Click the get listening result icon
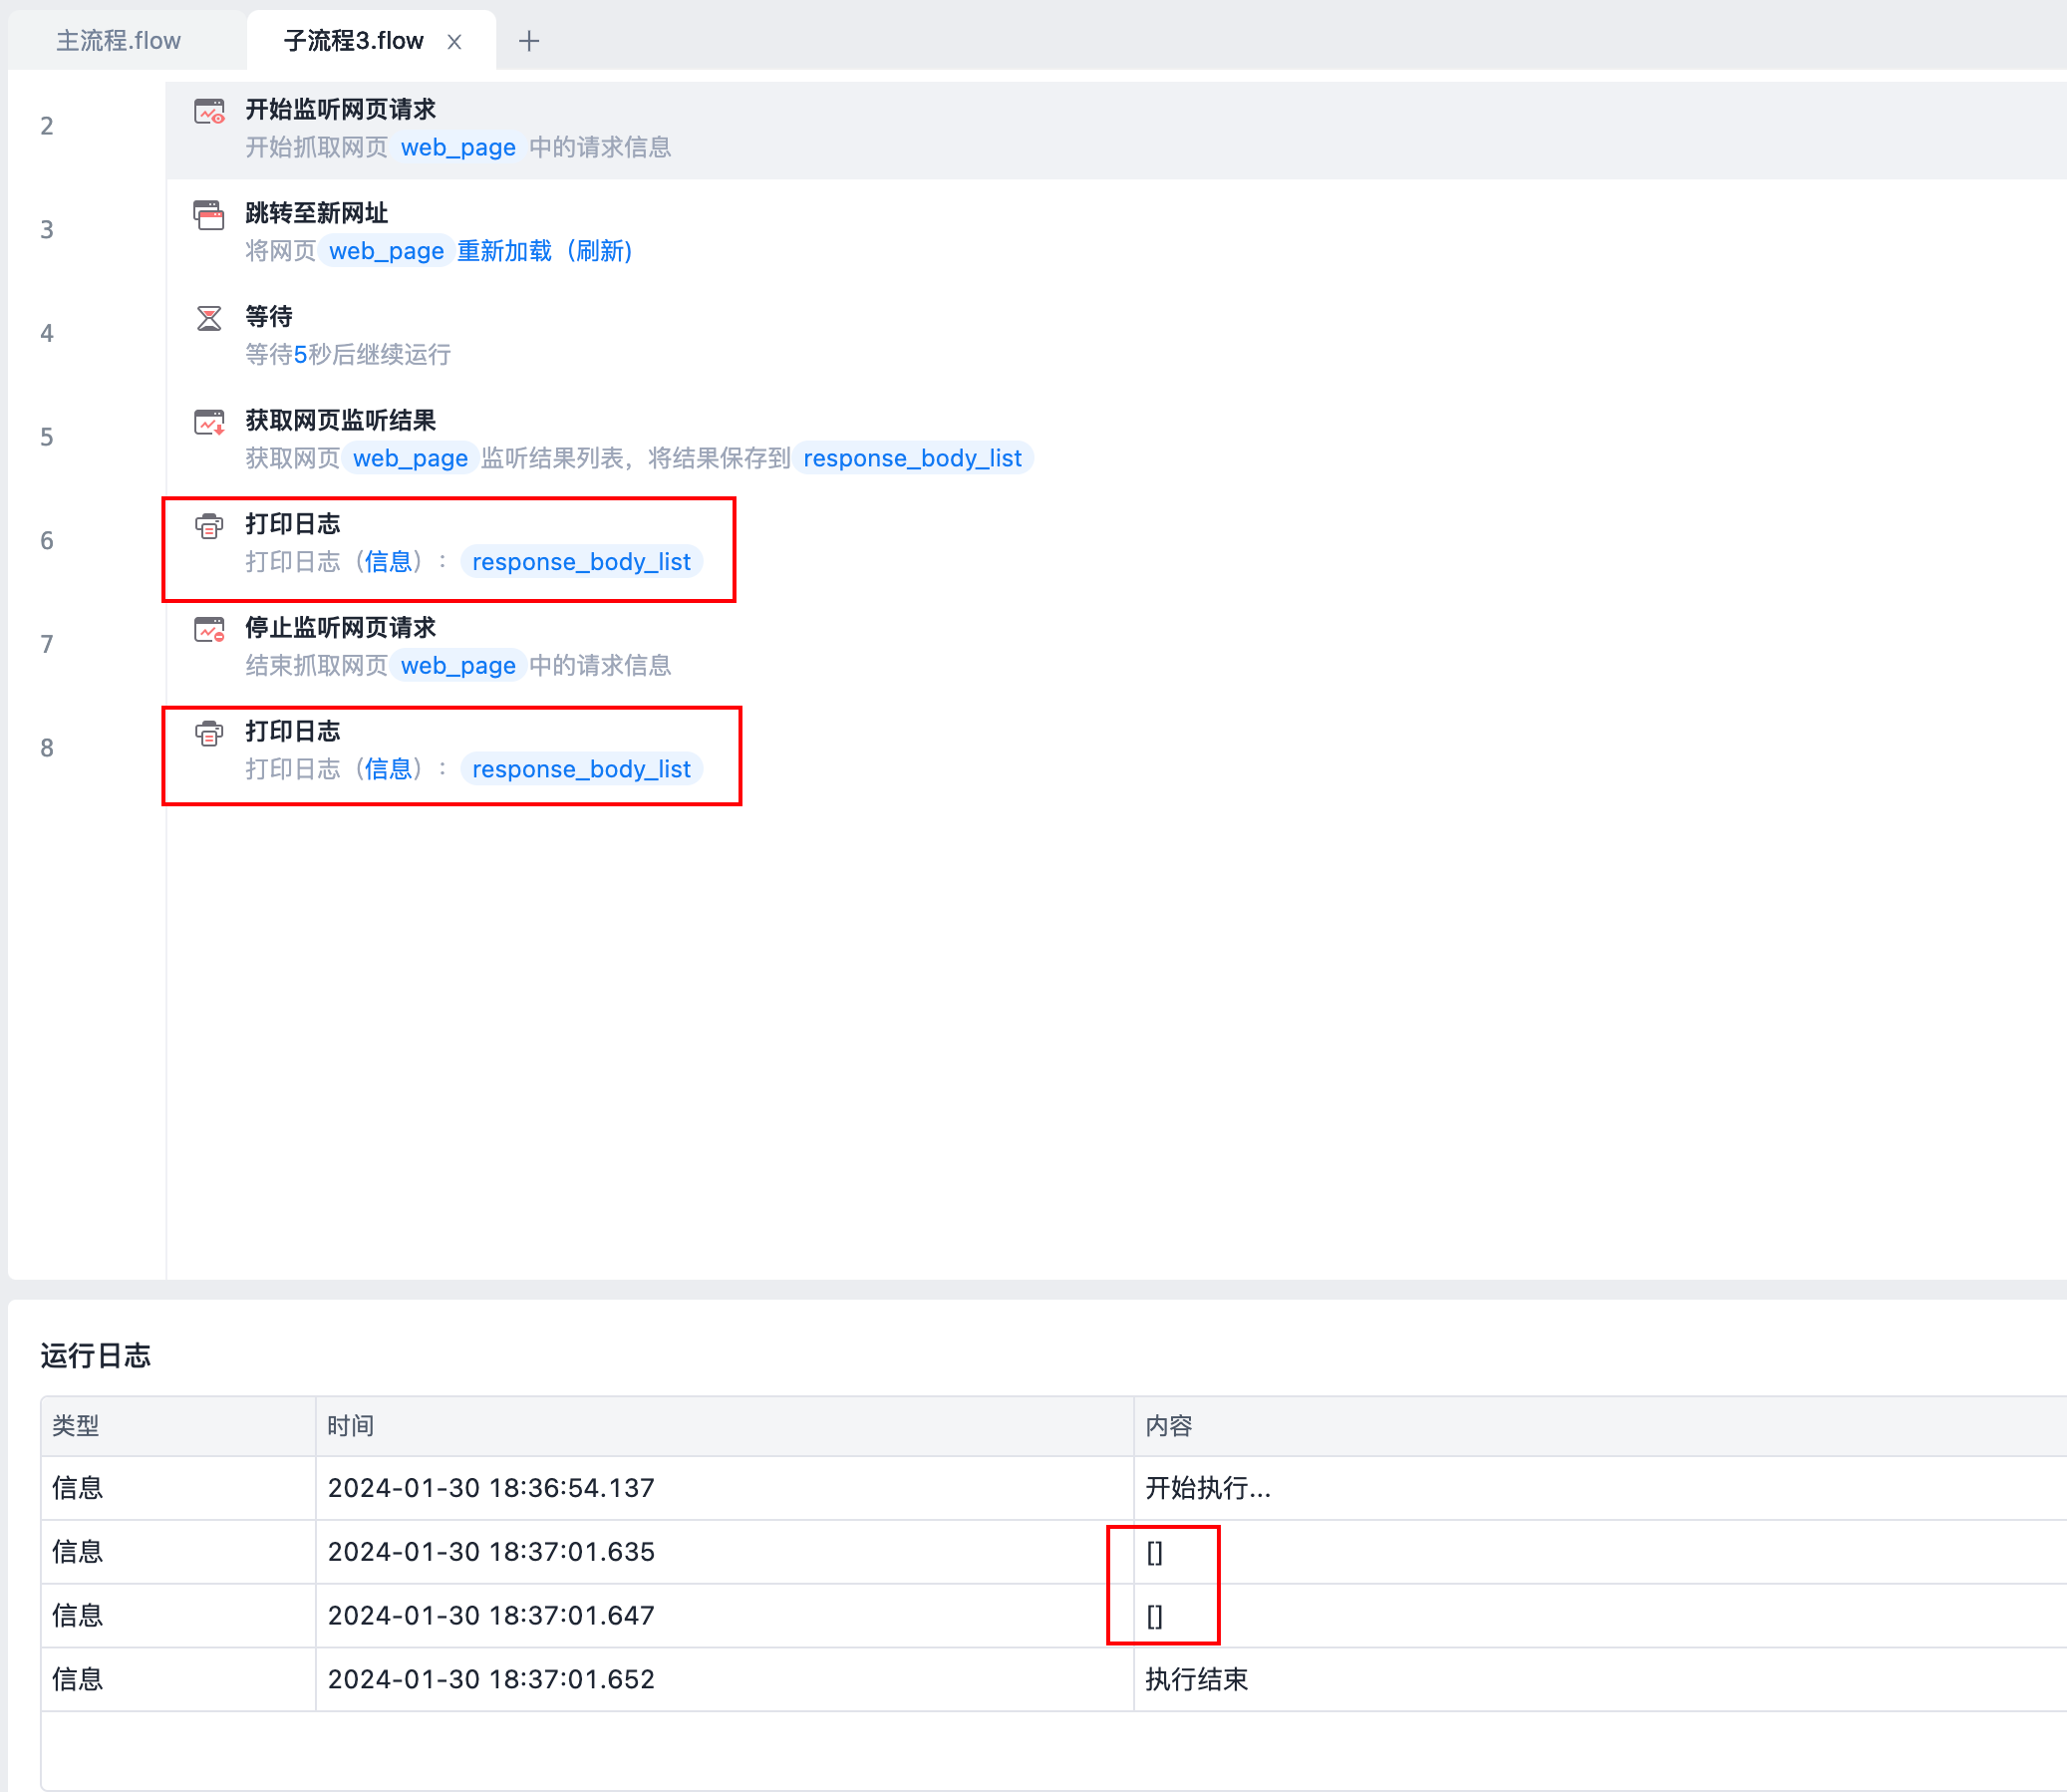The width and height of the screenshot is (2067, 1792). click(209, 422)
